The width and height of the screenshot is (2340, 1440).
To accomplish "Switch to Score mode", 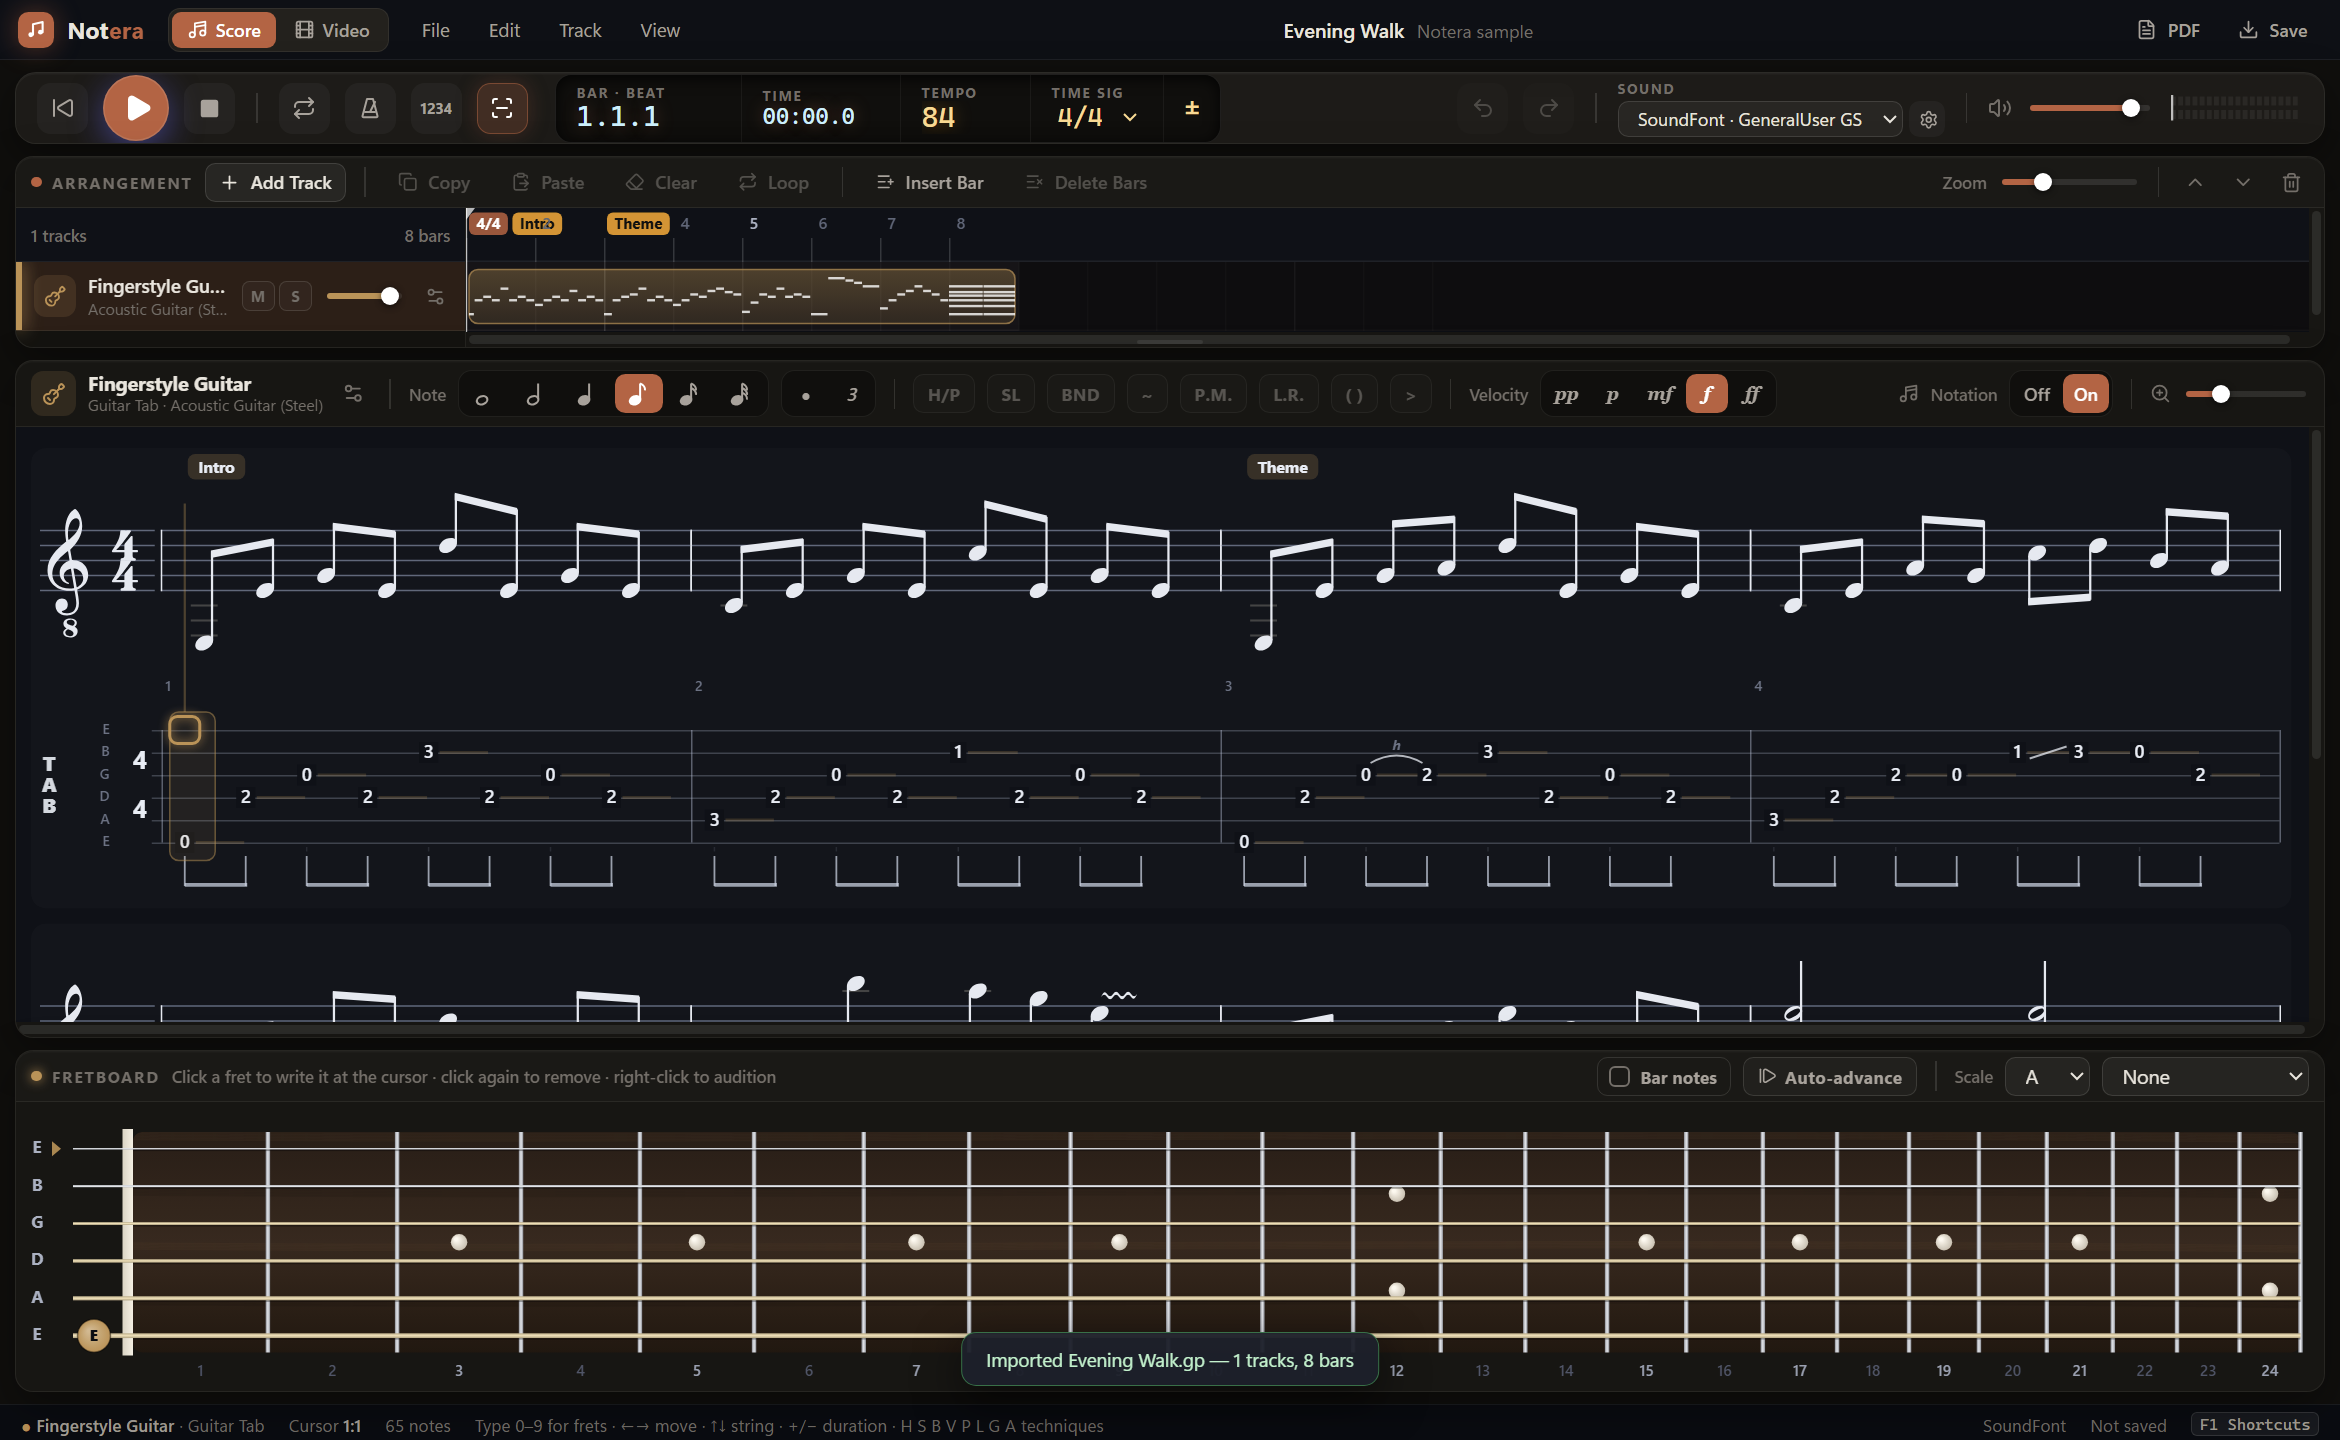I will (x=224, y=30).
